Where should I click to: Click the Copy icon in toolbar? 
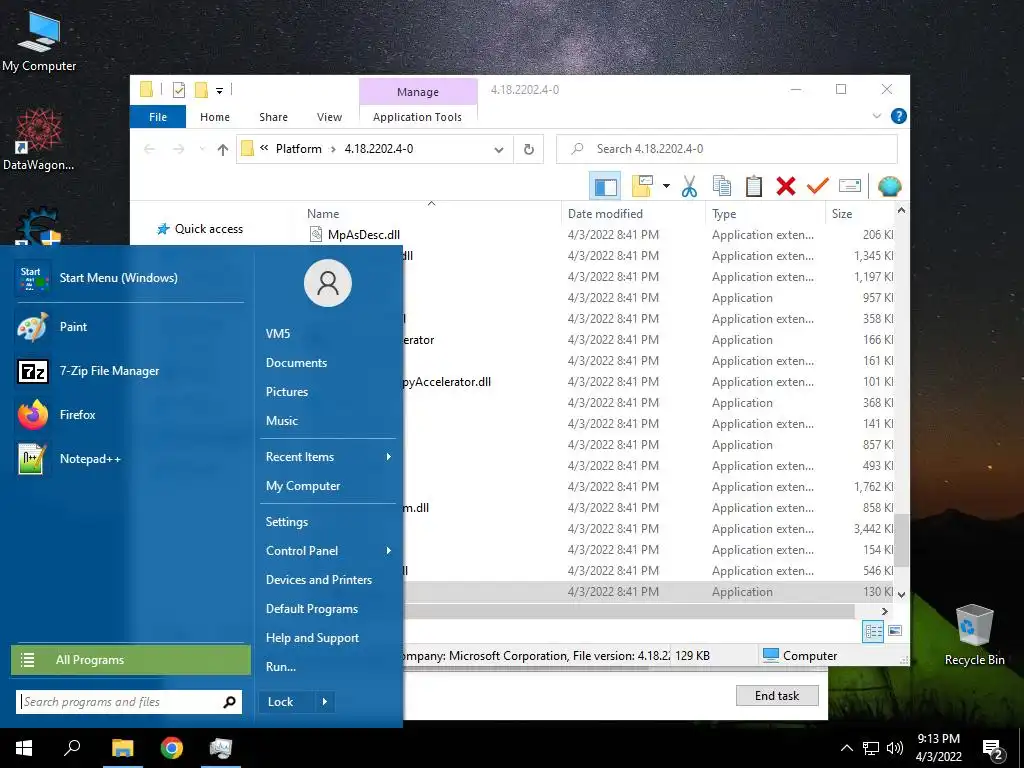click(x=722, y=187)
